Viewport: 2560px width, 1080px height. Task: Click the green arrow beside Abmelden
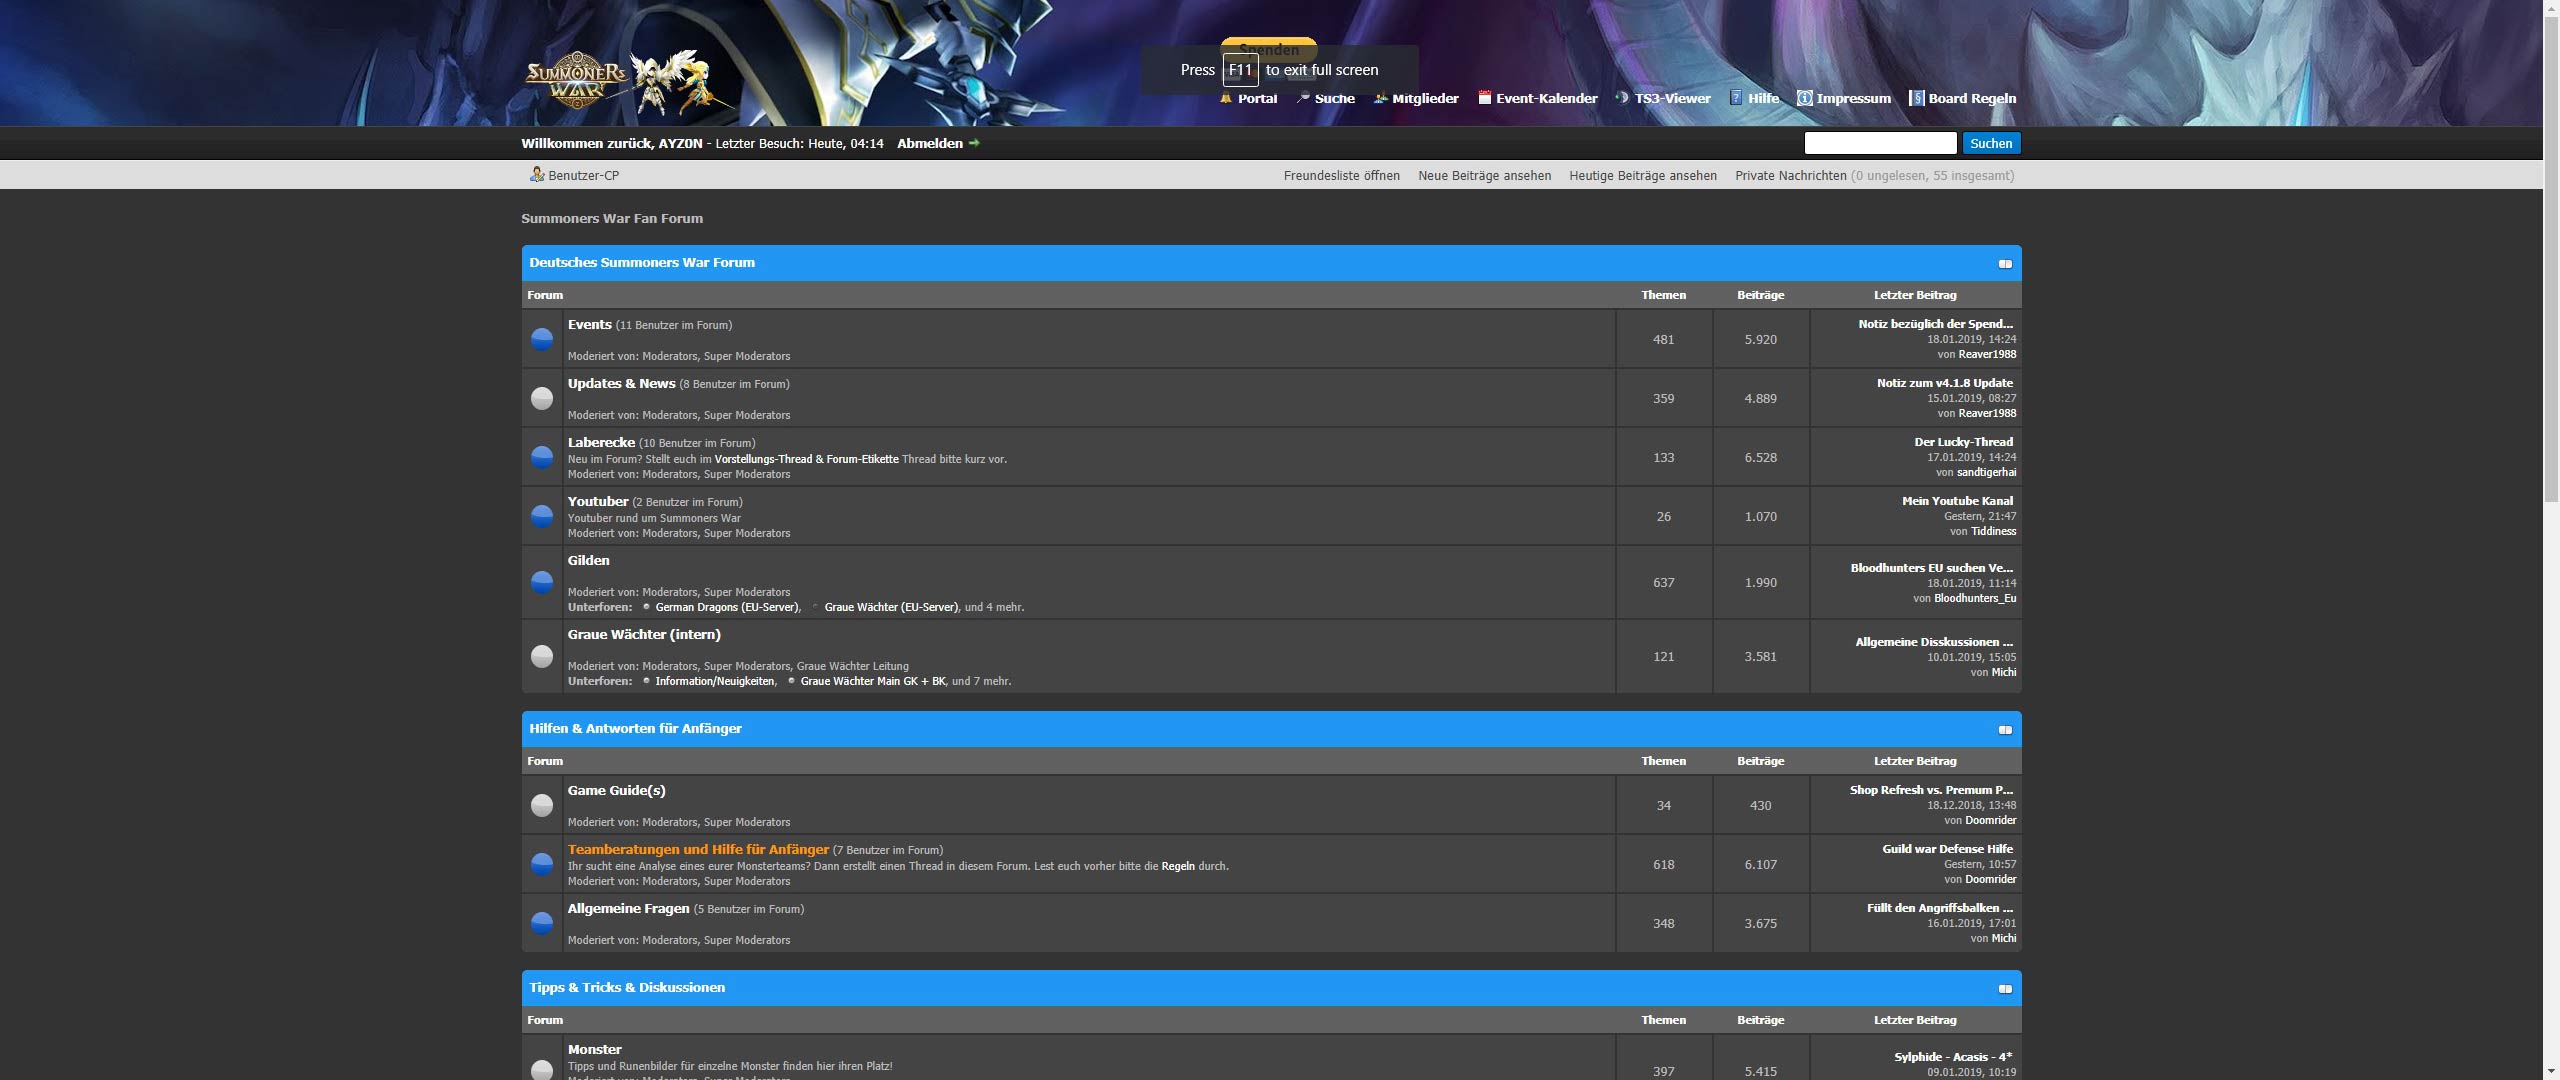[973, 143]
